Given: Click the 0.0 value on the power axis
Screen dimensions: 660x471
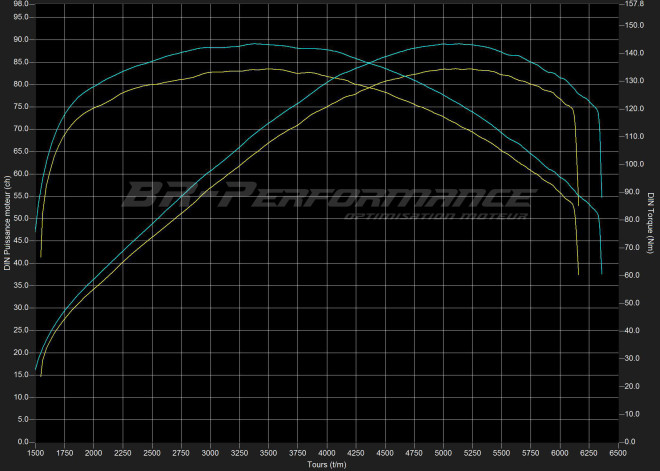Looking at the screenshot, I should click(23, 441).
